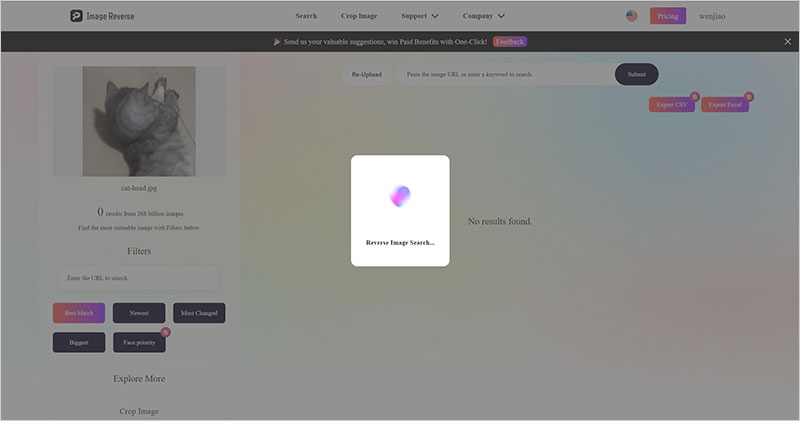Expand the Support dropdown menu

click(420, 16)
